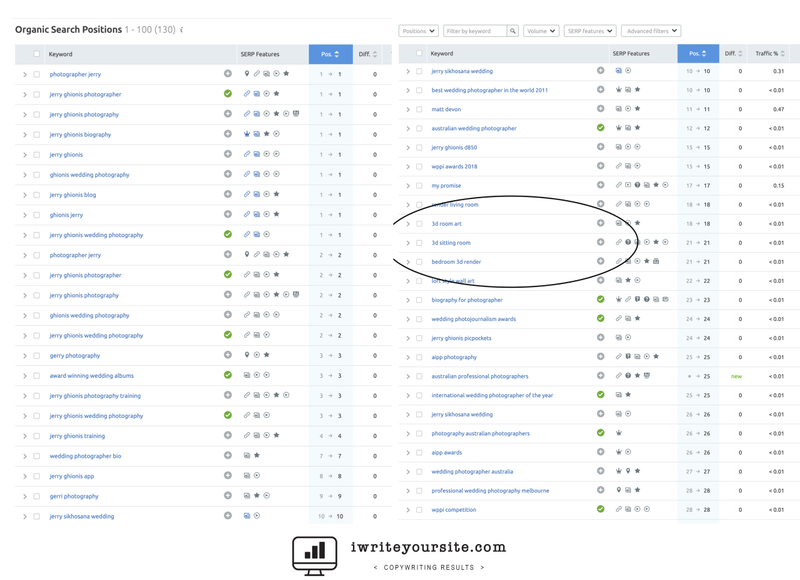Click the crown icon in photography australian photographers row
The image size is (800, 580).
pyautogui.click(x=618, y=433)
